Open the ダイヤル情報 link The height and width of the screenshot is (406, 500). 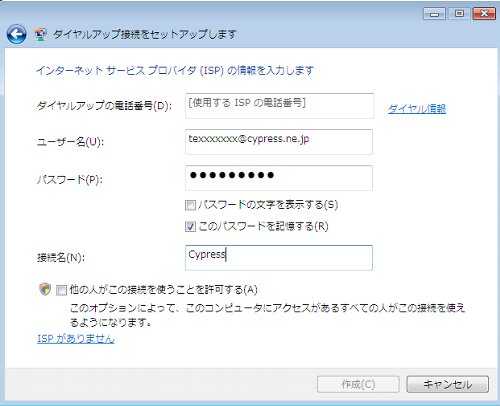point(417,109)
